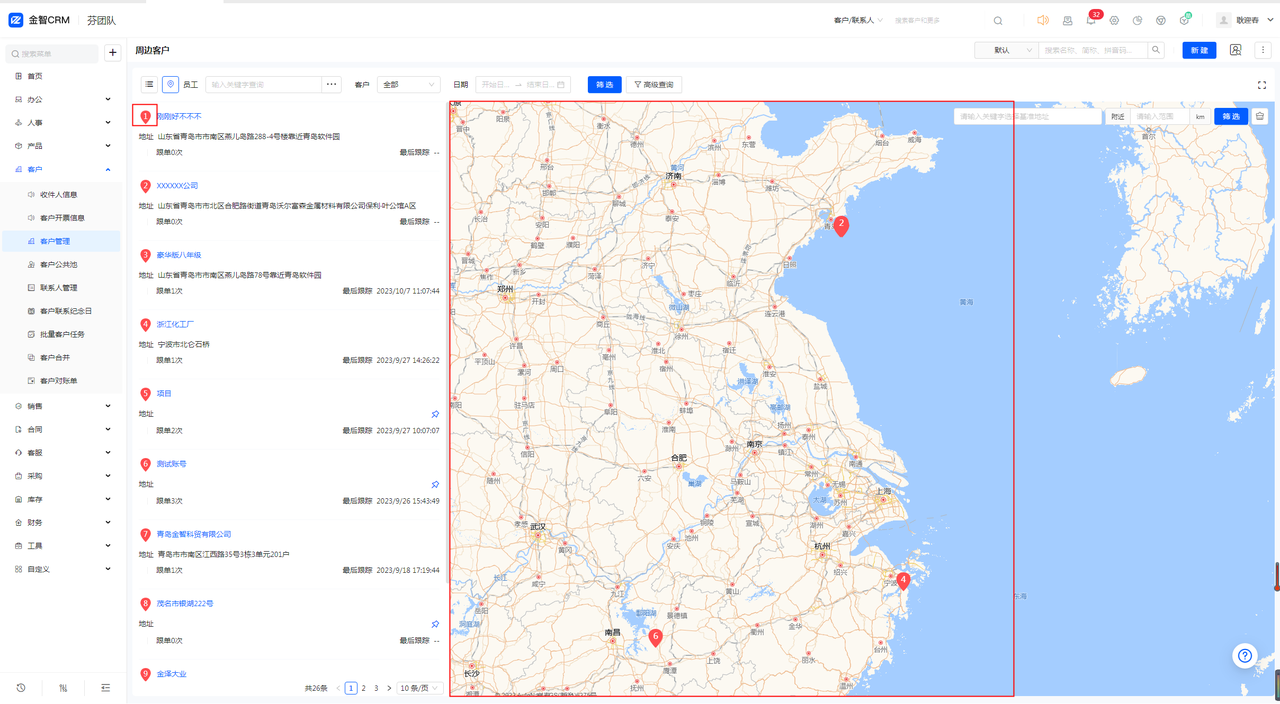The height and width of the screenshot is (704, 1280).
Task: Click map marker number 4 near Ningbo
Action: pos(903,581)
